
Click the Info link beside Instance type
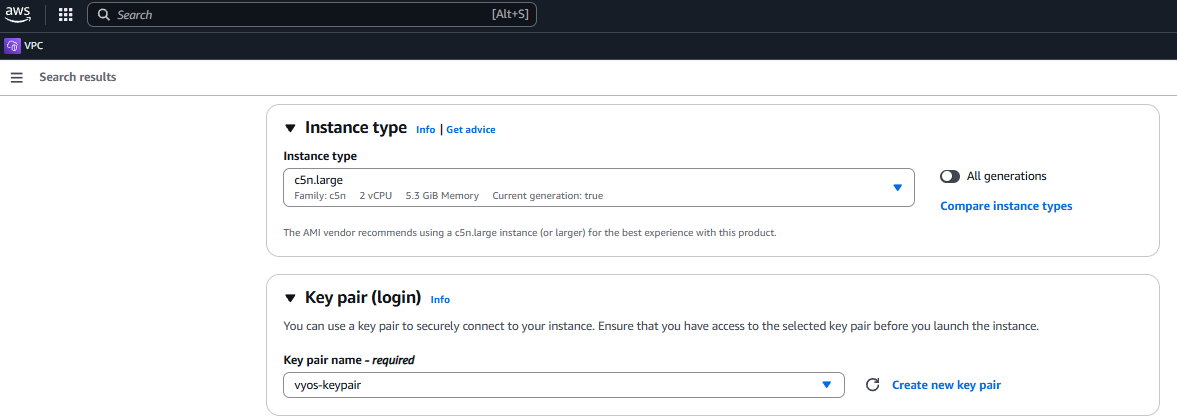click(425, 130)
